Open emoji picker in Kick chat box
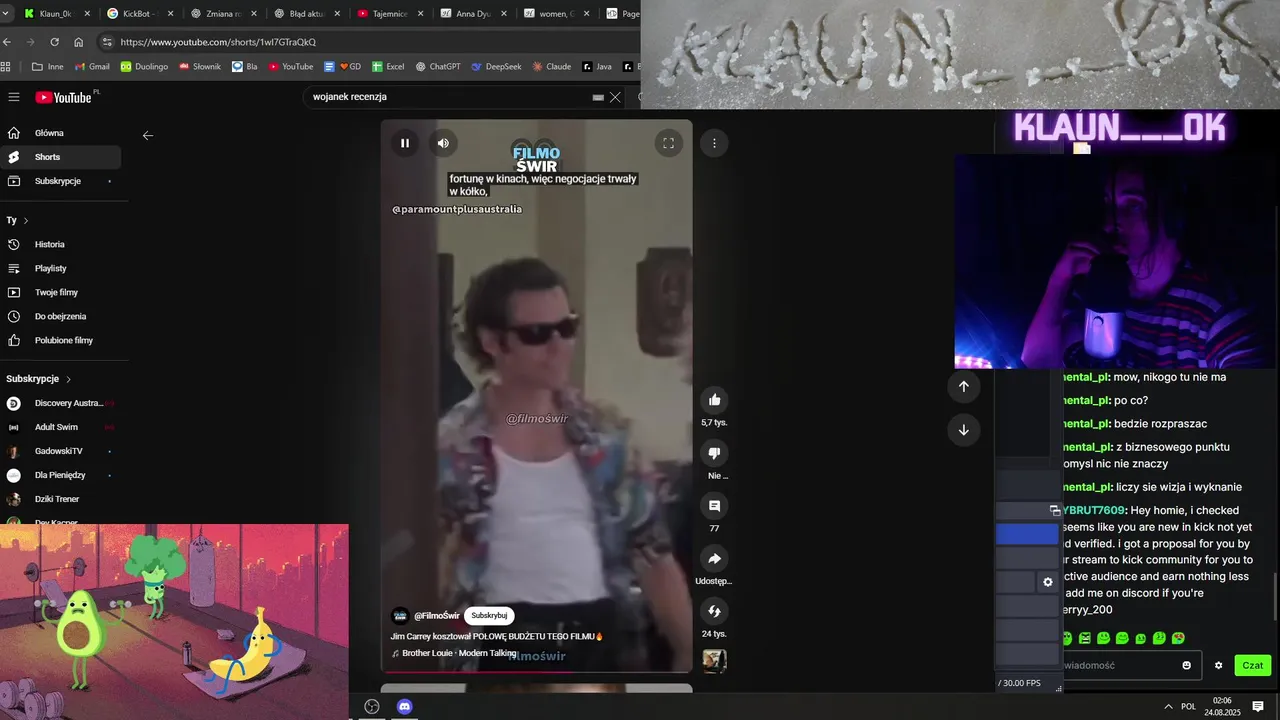The height and width of the screenshot is (720, 1280). [1187, 665]
